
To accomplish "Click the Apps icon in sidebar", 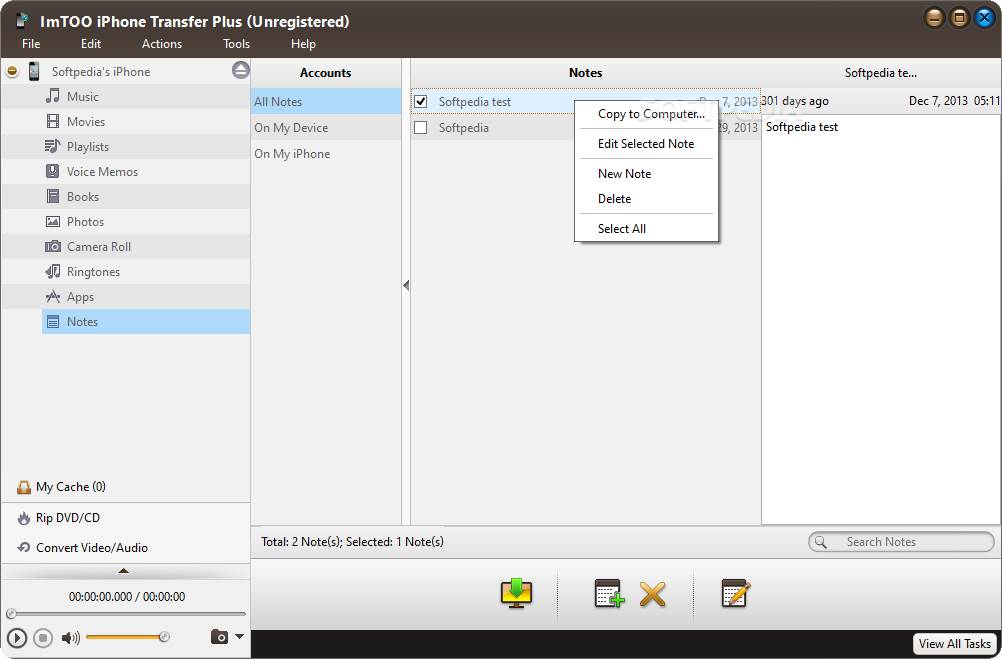I will (53, 297).
